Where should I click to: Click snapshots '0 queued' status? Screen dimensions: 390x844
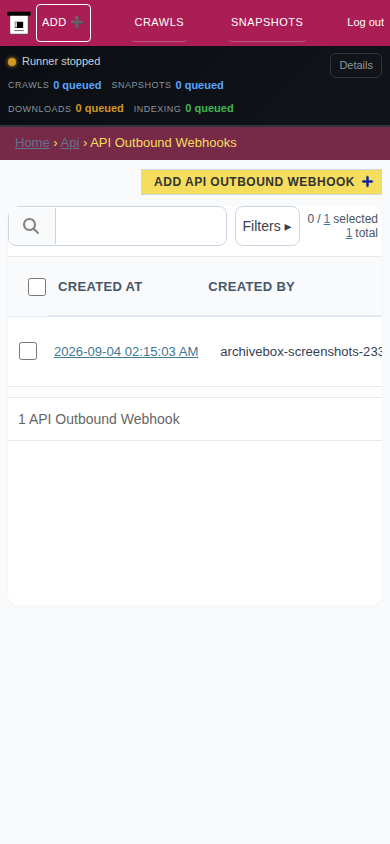[199, 85]
